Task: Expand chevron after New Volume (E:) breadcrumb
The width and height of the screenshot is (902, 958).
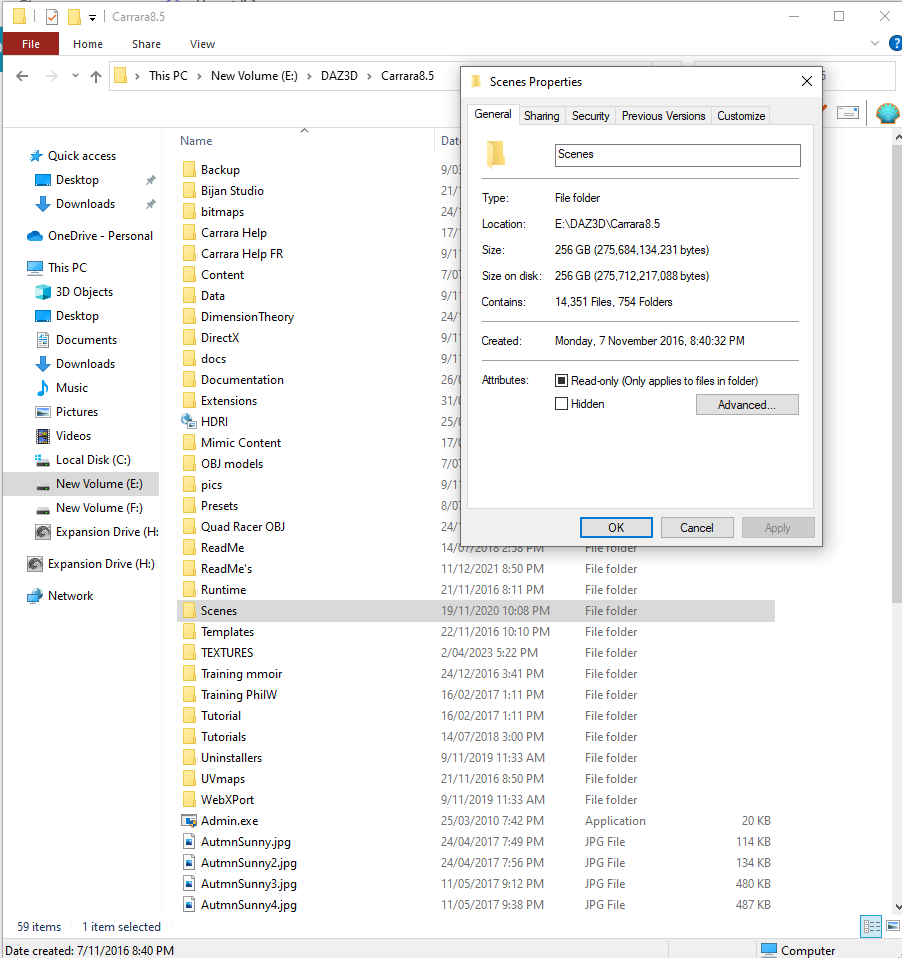Action: [x=309, y=76]
